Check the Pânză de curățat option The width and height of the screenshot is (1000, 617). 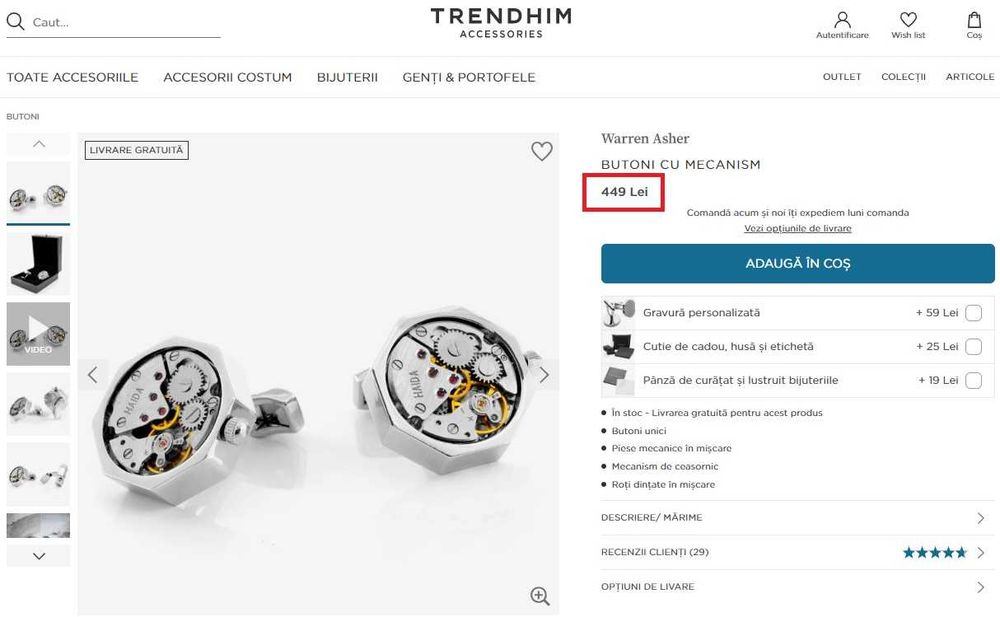pos(973,380)
